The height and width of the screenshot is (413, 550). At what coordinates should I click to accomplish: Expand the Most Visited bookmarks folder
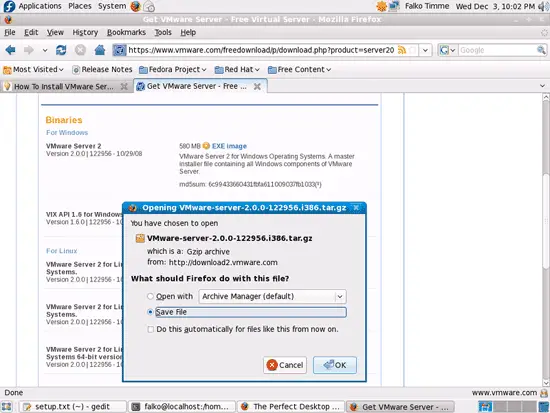coord(34,69)
